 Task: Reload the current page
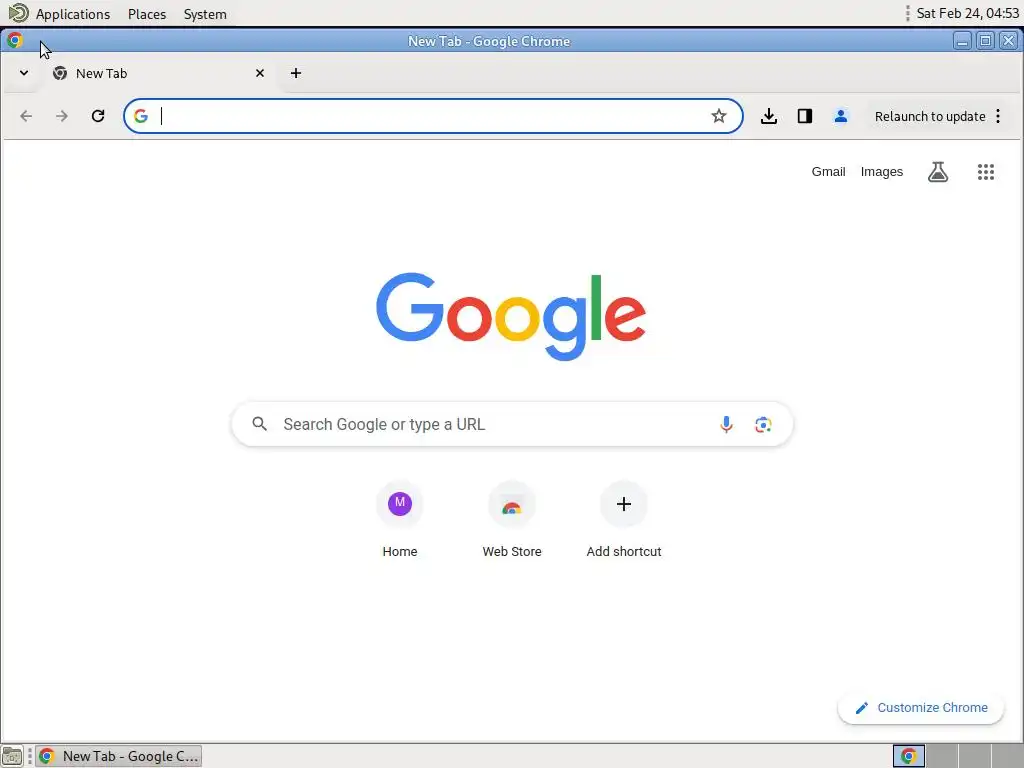[98, 116]
